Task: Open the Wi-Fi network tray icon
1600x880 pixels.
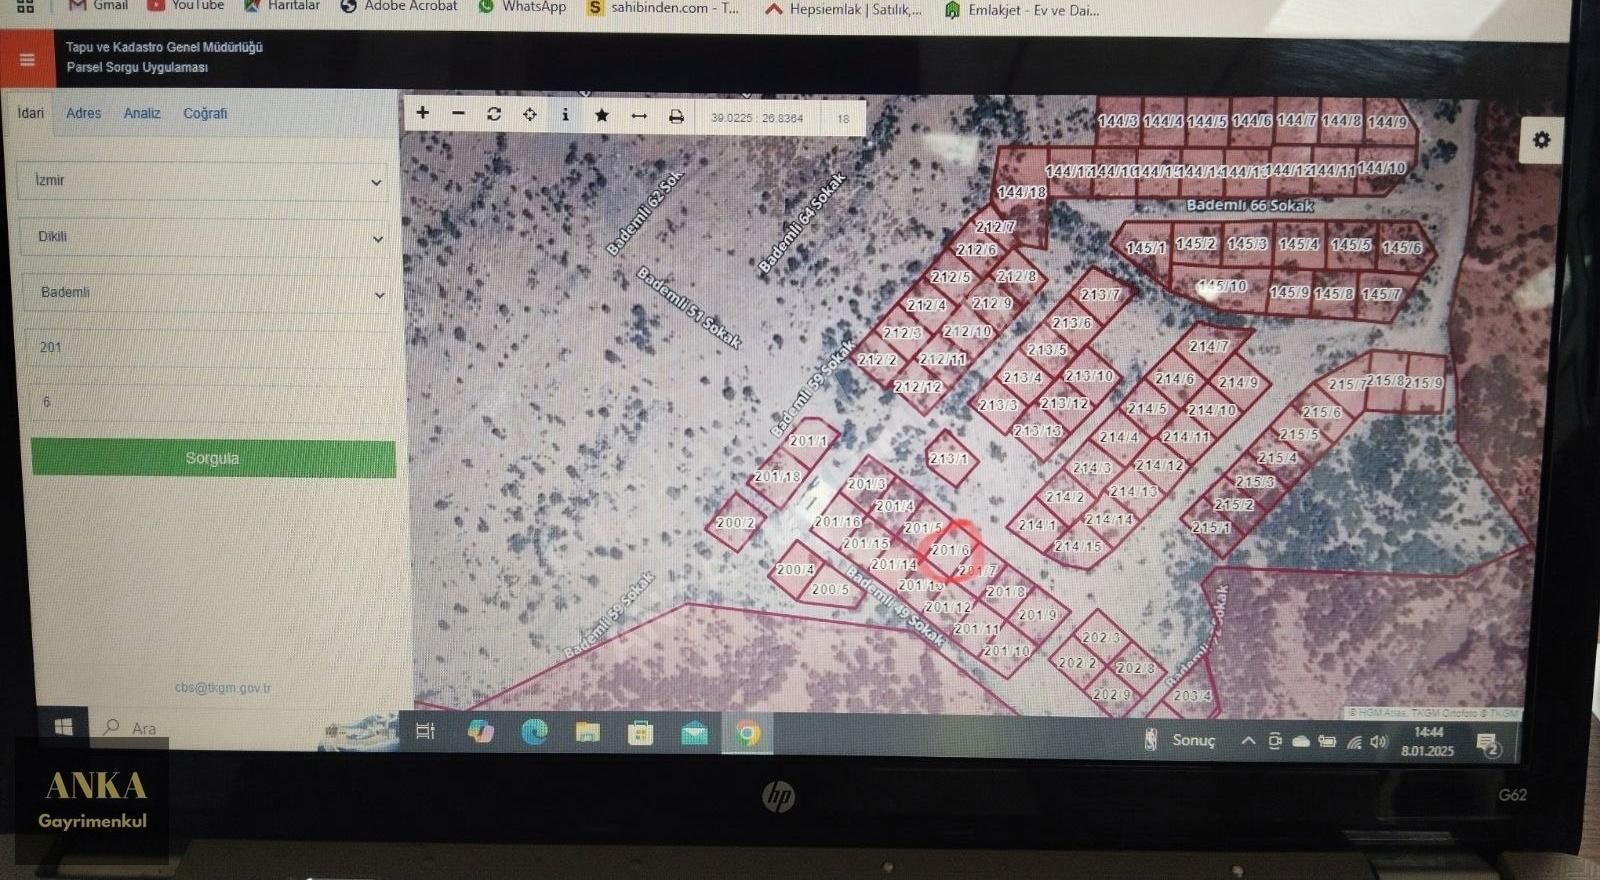Action: click(x=1354, y=742)
